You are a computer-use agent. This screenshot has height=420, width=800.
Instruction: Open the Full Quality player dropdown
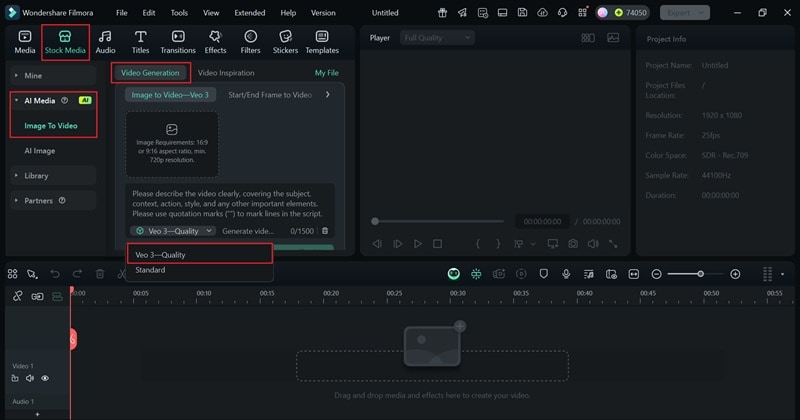437,38
